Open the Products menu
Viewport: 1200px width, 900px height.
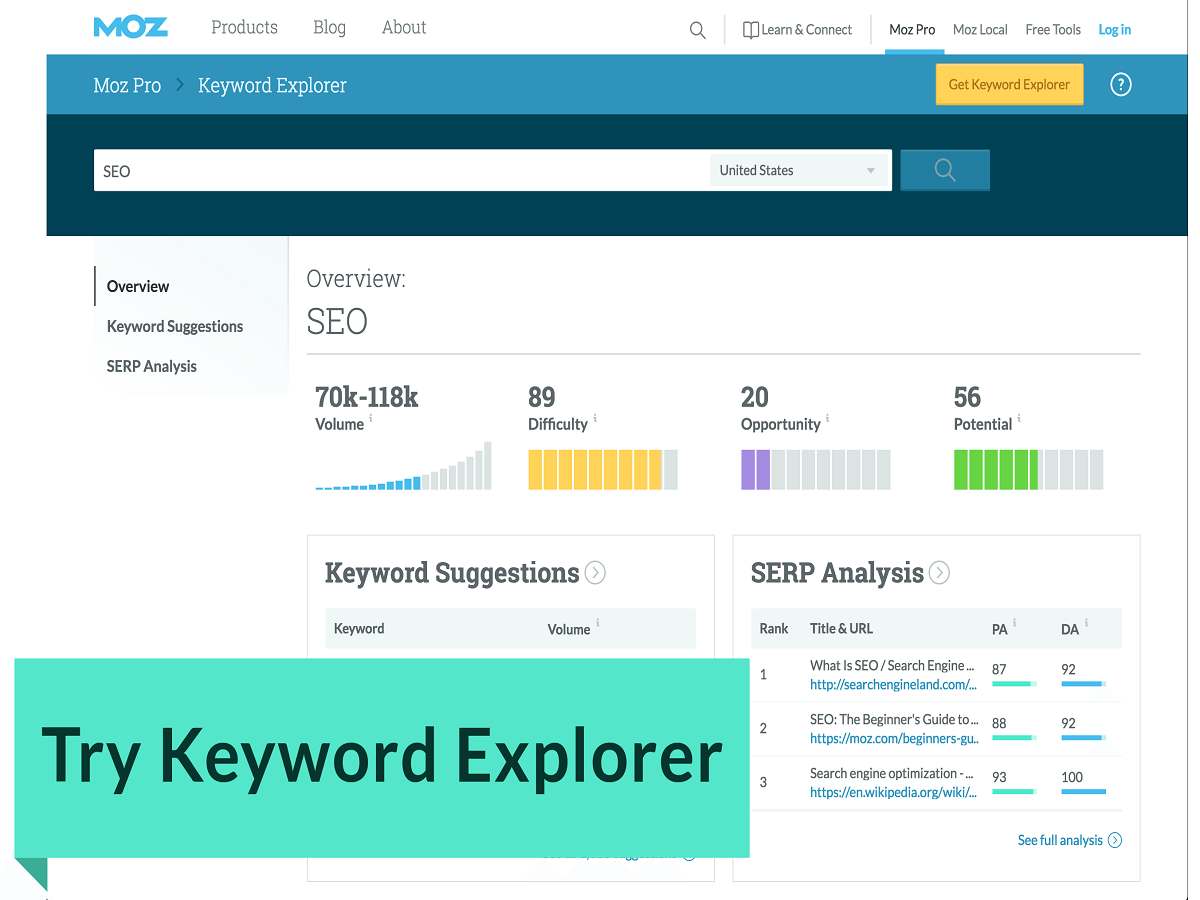click(x=244, y=28)
